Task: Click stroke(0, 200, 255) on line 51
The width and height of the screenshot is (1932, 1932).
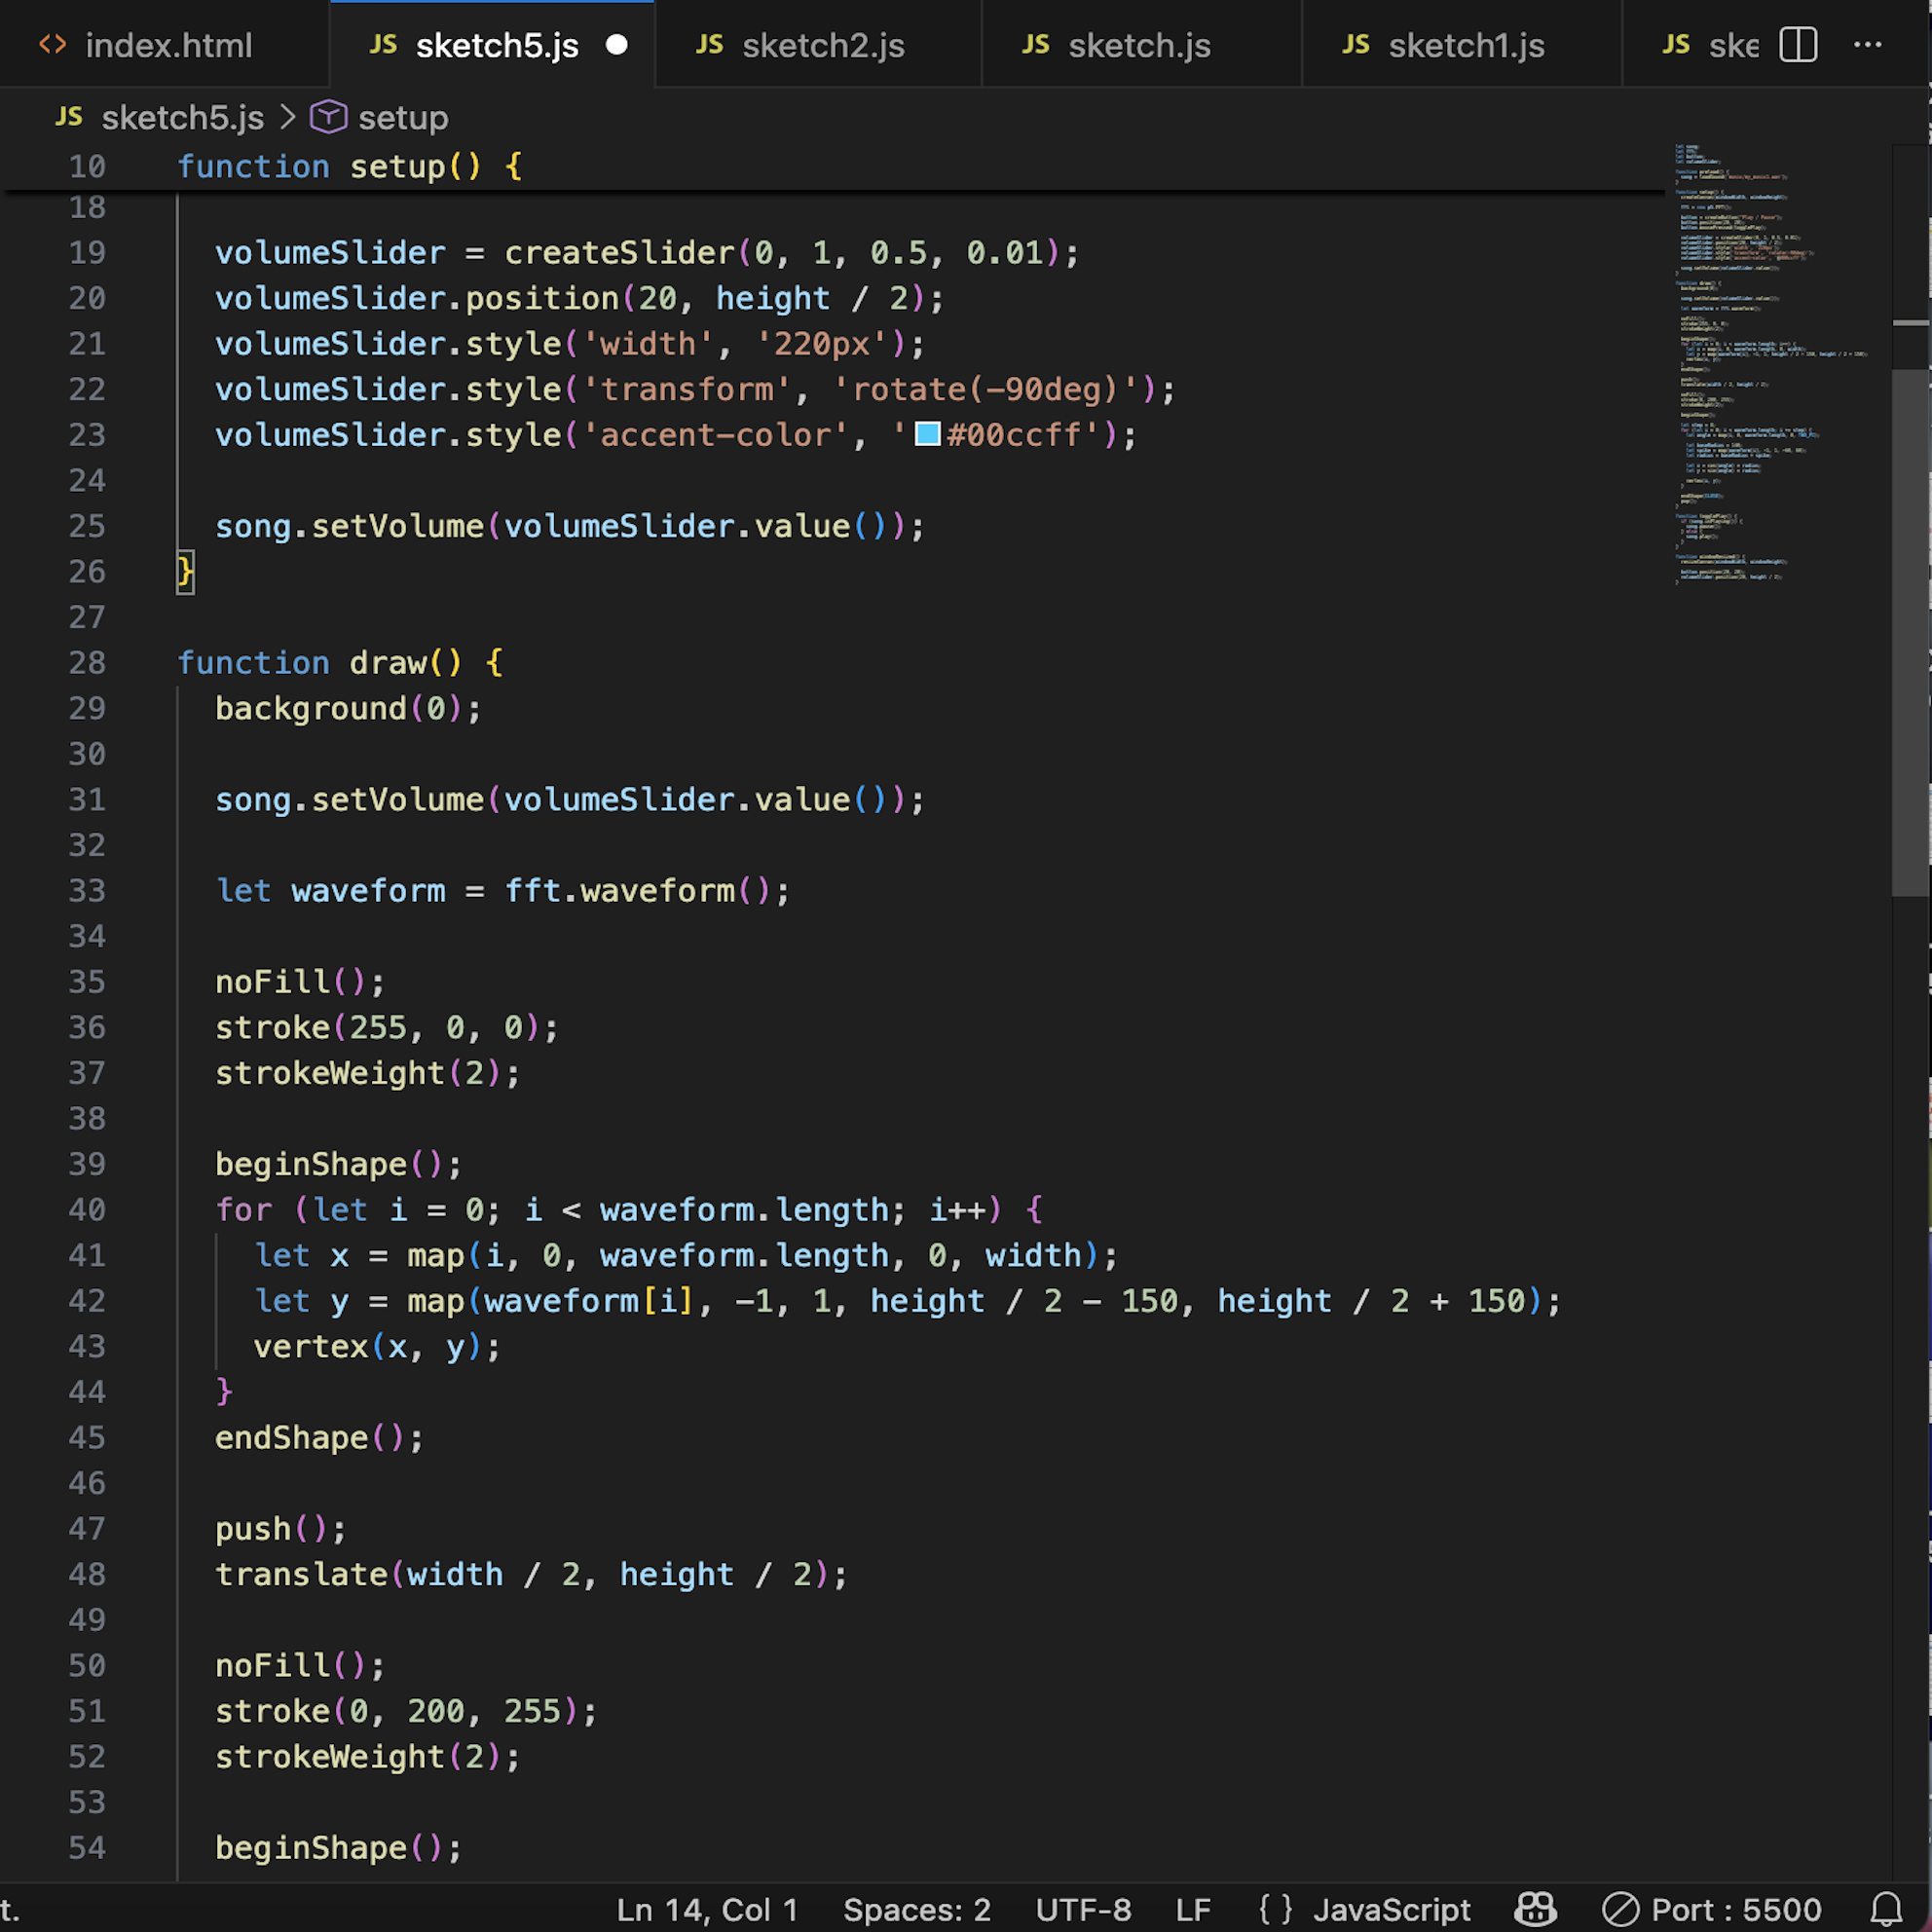Action: pos(406,1711)
